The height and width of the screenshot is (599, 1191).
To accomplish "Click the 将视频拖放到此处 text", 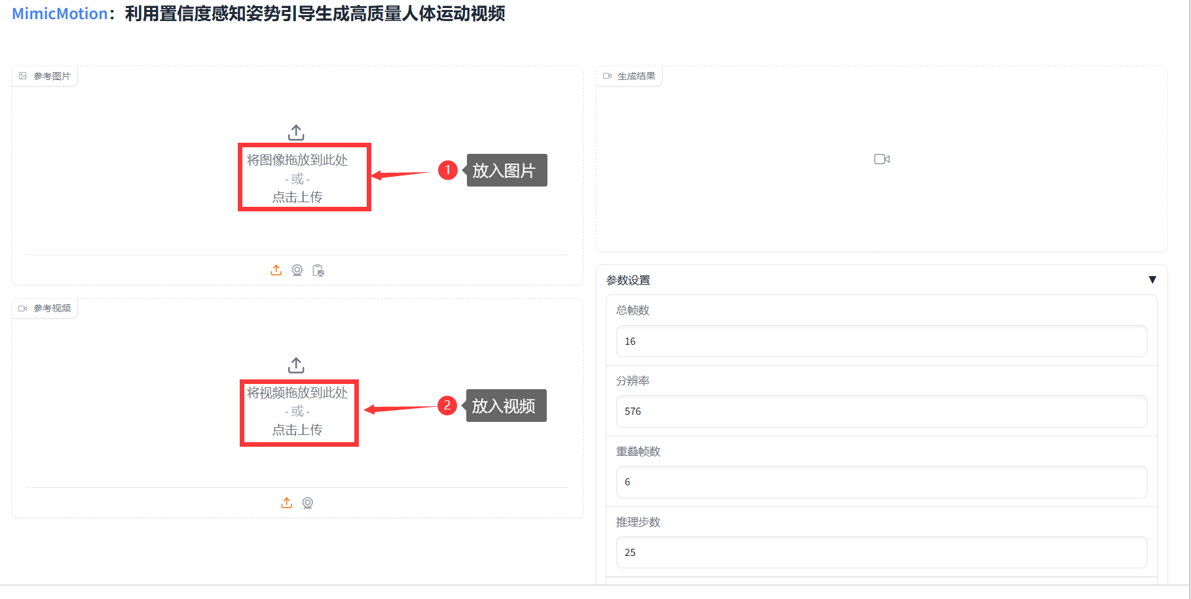I will (297, 393).
